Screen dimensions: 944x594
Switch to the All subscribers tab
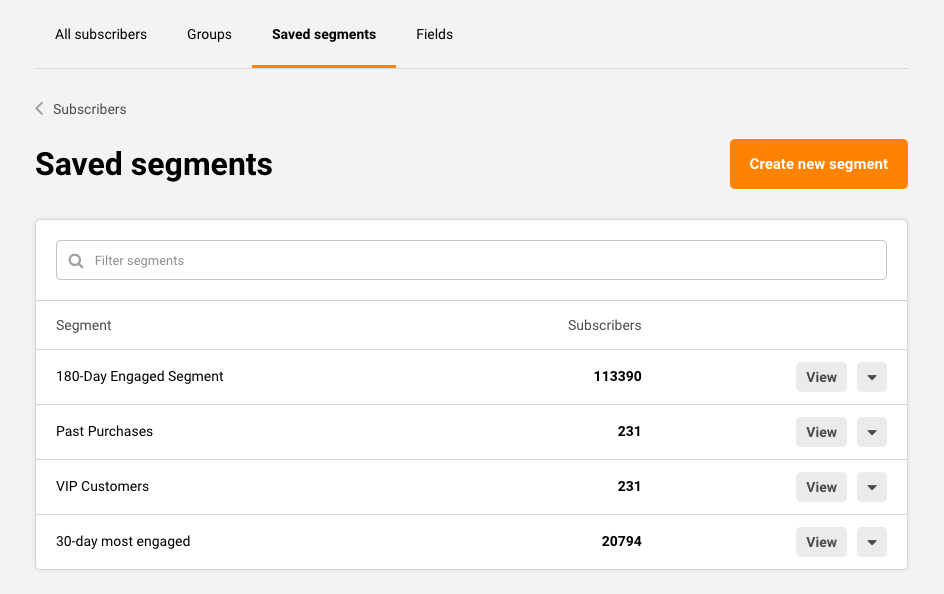click(x=101, y=34)
